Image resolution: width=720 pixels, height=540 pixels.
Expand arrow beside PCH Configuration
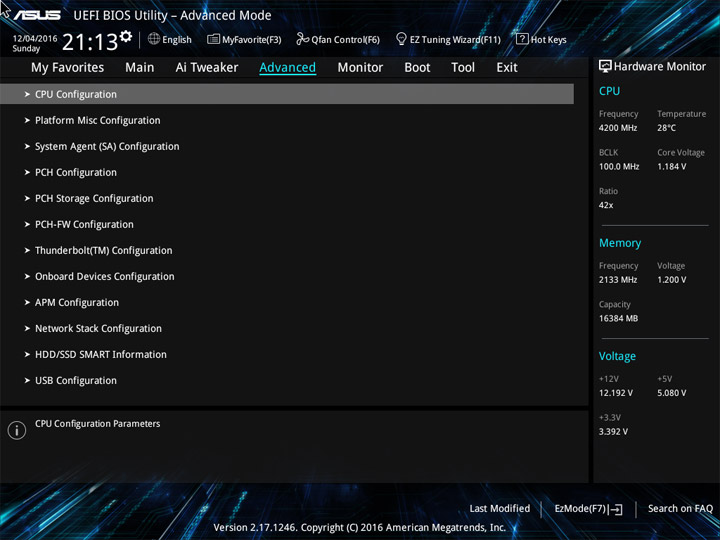click(x=27, y=172)
